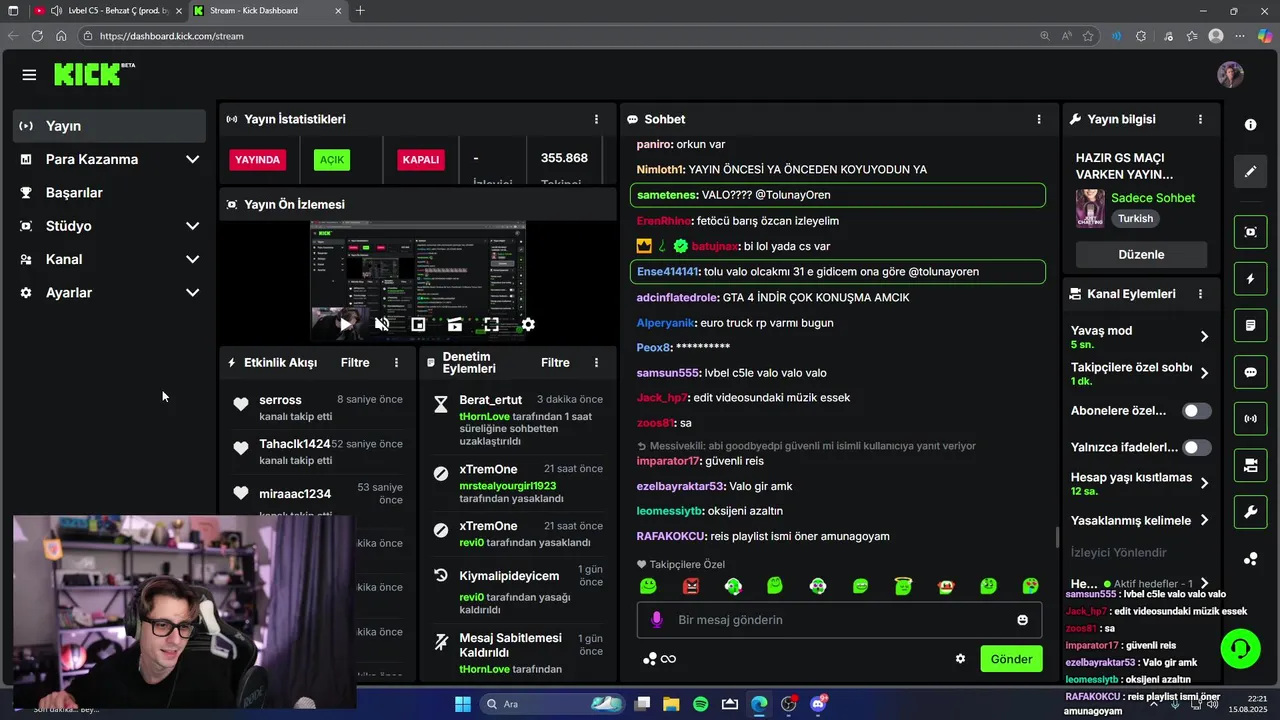Open Yayın İstatistikleri three-dot menu
Viewport: 1280px width, 720px height.
tap(597, 119)
